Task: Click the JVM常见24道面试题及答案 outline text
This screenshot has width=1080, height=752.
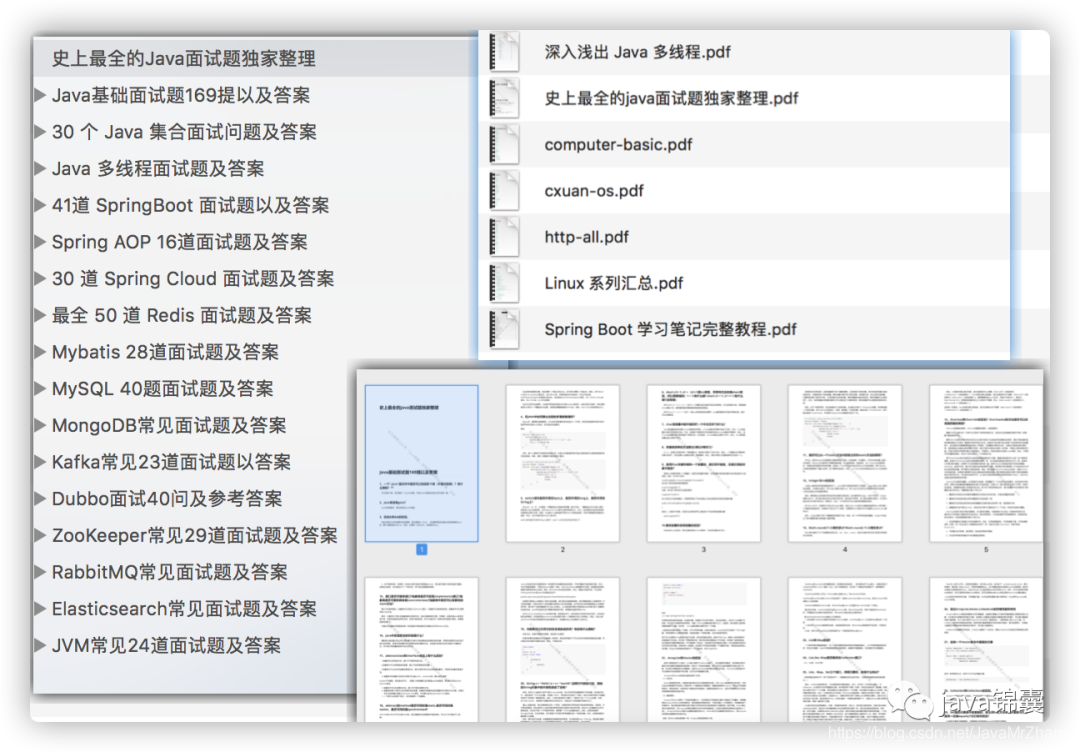Action: coord(166,646)
